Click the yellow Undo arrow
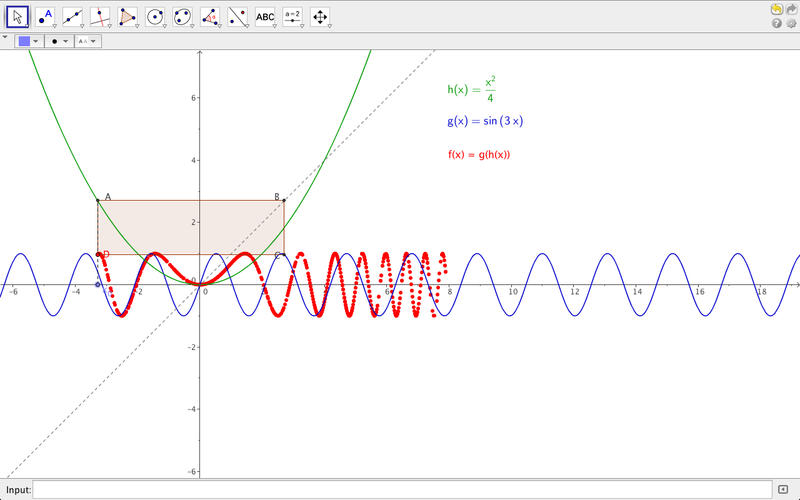This screenshot has width=800, height=500. [776, 9]
